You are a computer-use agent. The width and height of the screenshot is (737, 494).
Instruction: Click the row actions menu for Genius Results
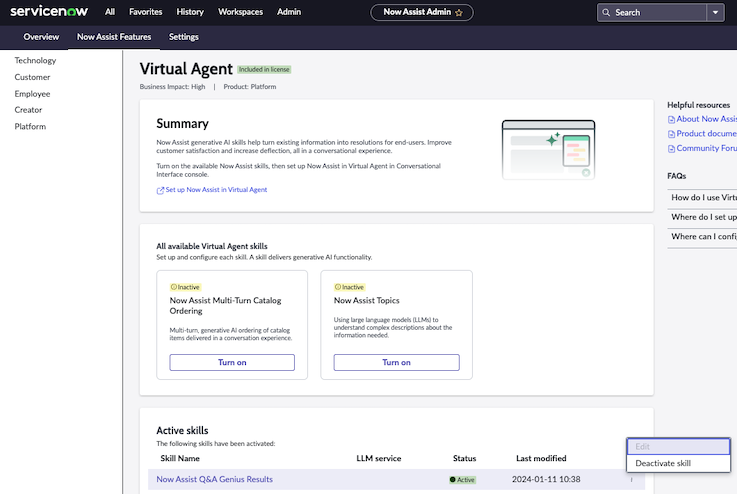point(631,480)
